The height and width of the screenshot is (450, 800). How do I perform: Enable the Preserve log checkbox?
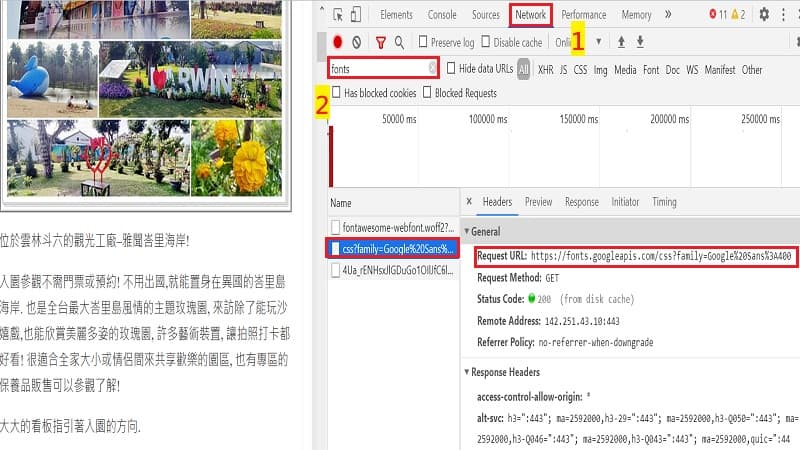click(424, 42)
